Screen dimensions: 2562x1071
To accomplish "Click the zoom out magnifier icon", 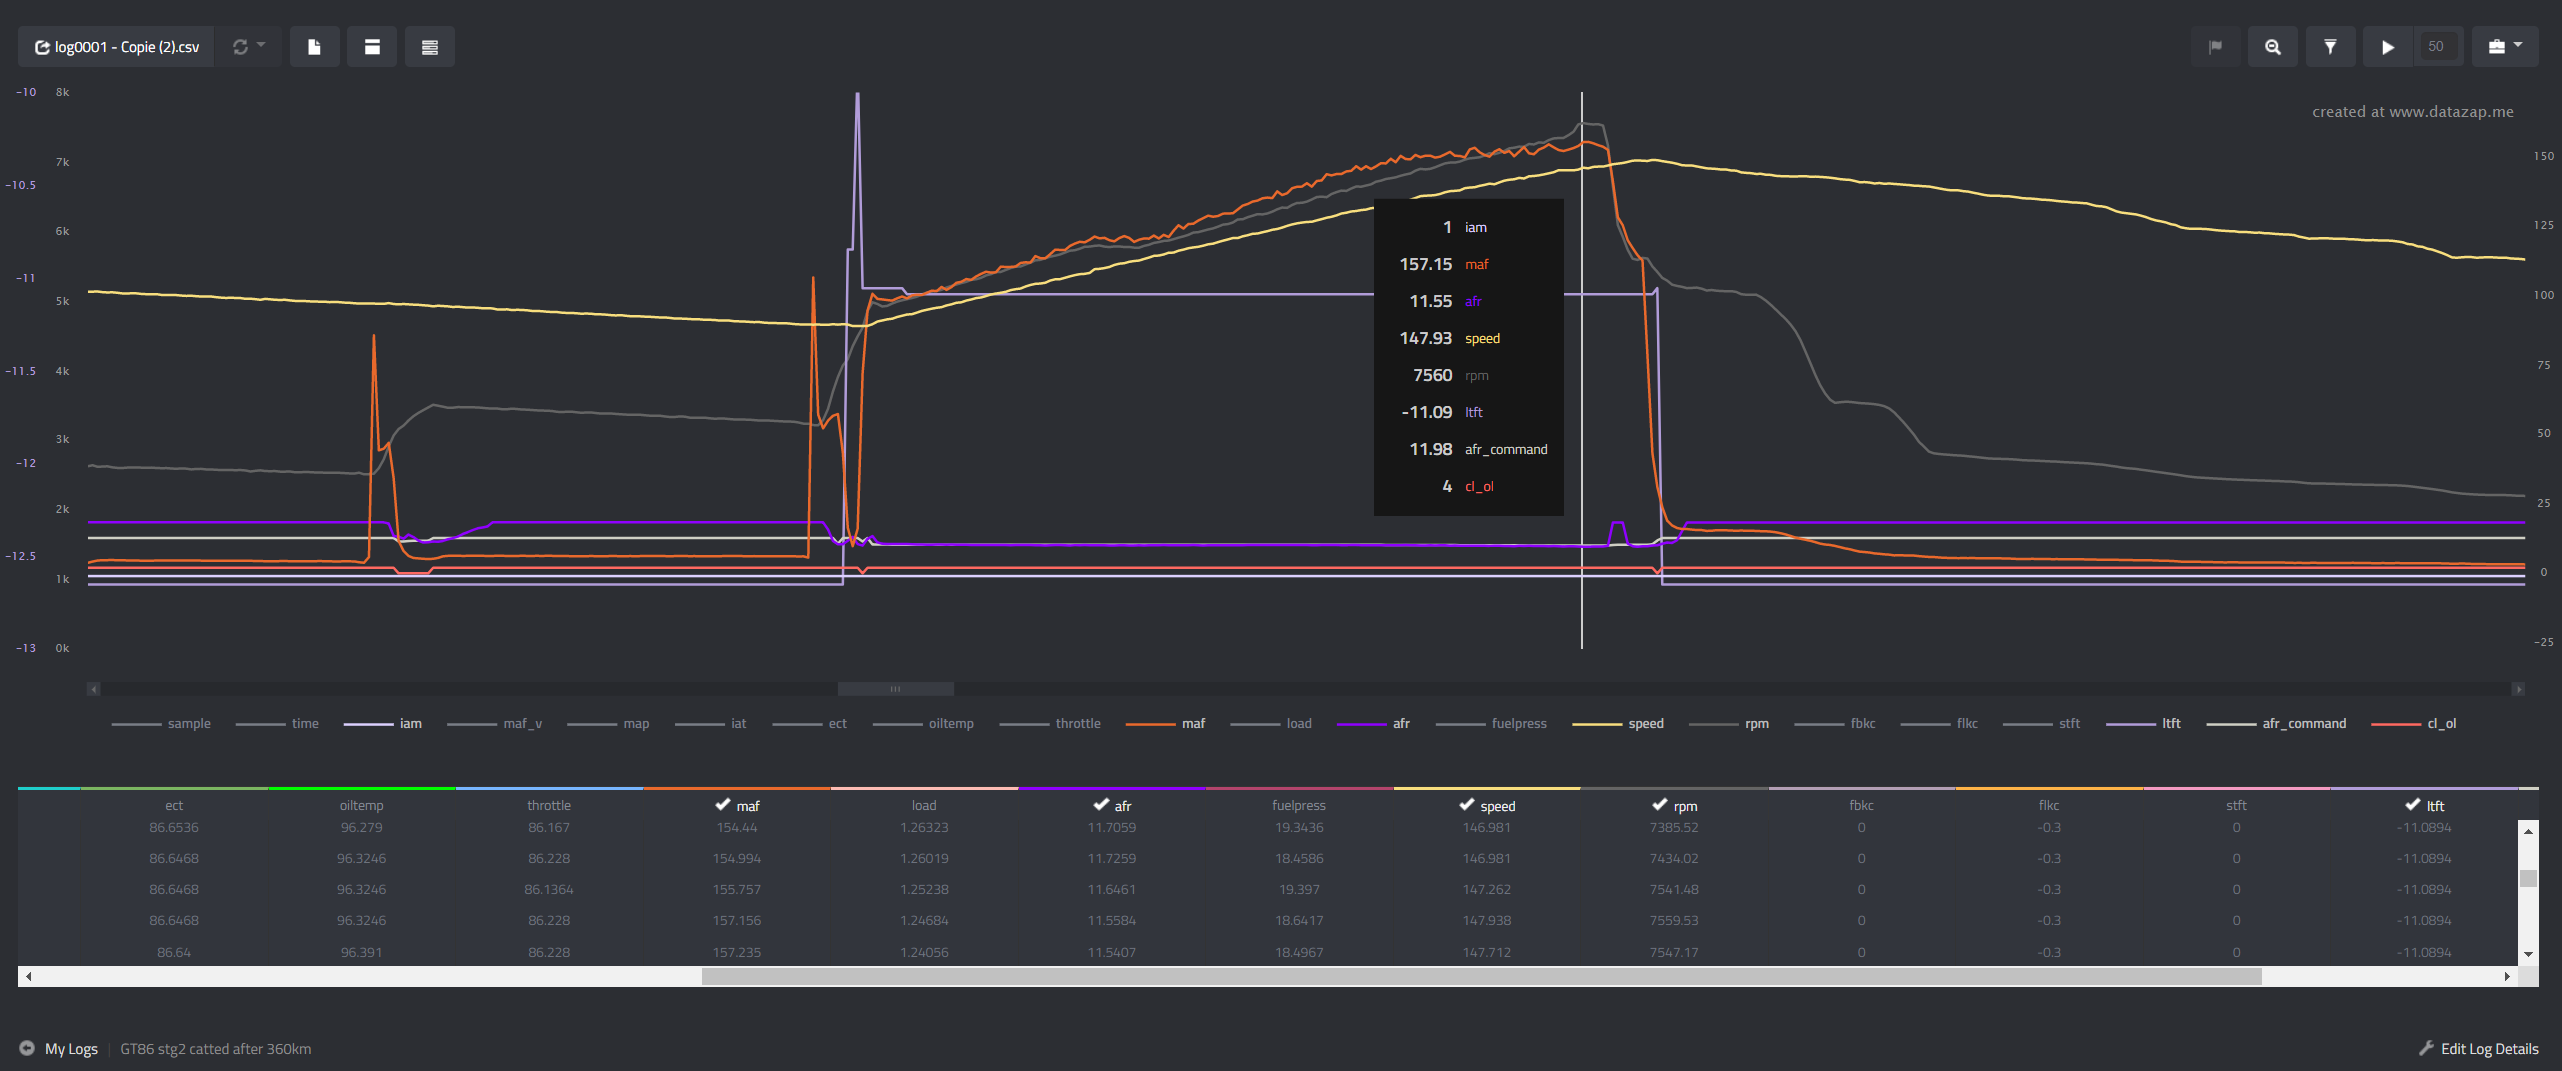I will (x=2272, y=47).
